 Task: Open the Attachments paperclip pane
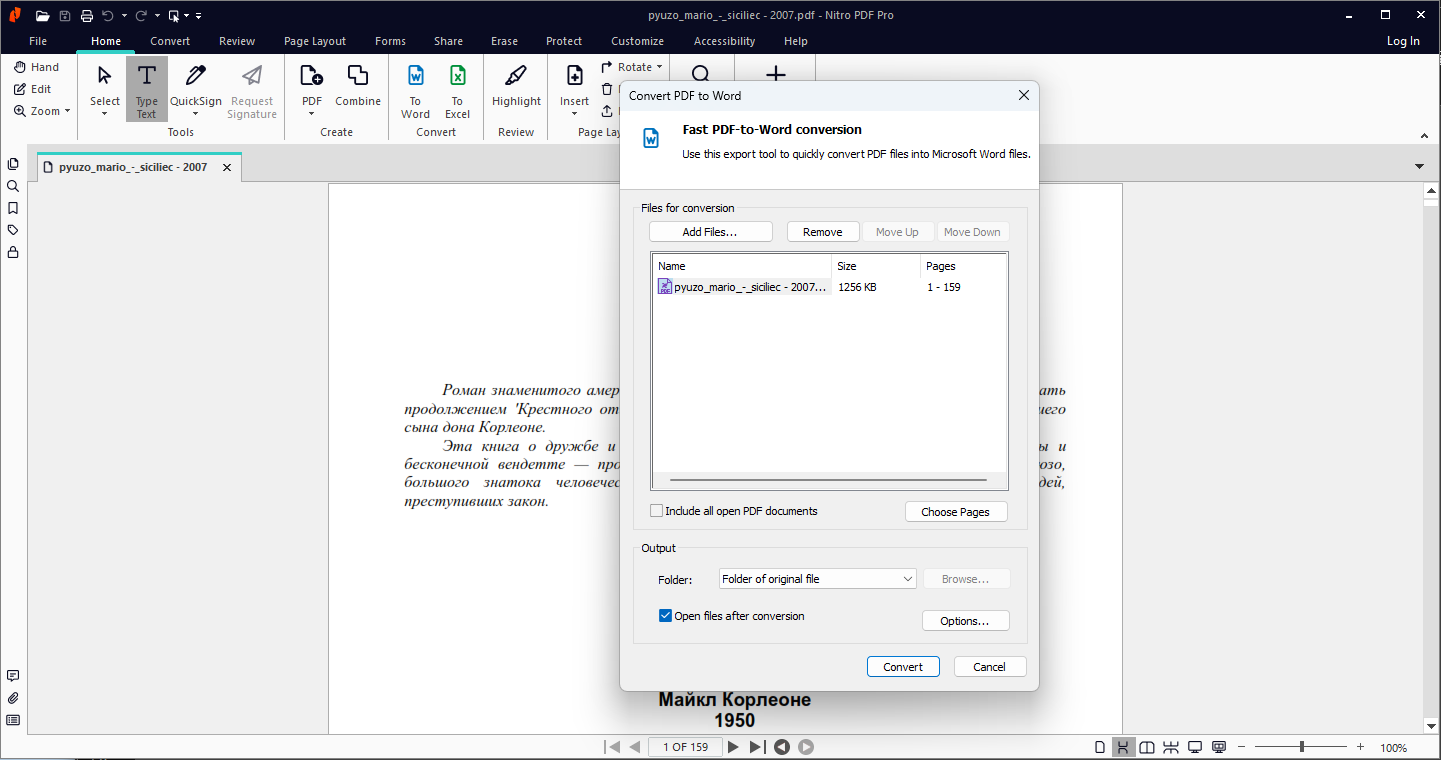(x=13, y=698)
